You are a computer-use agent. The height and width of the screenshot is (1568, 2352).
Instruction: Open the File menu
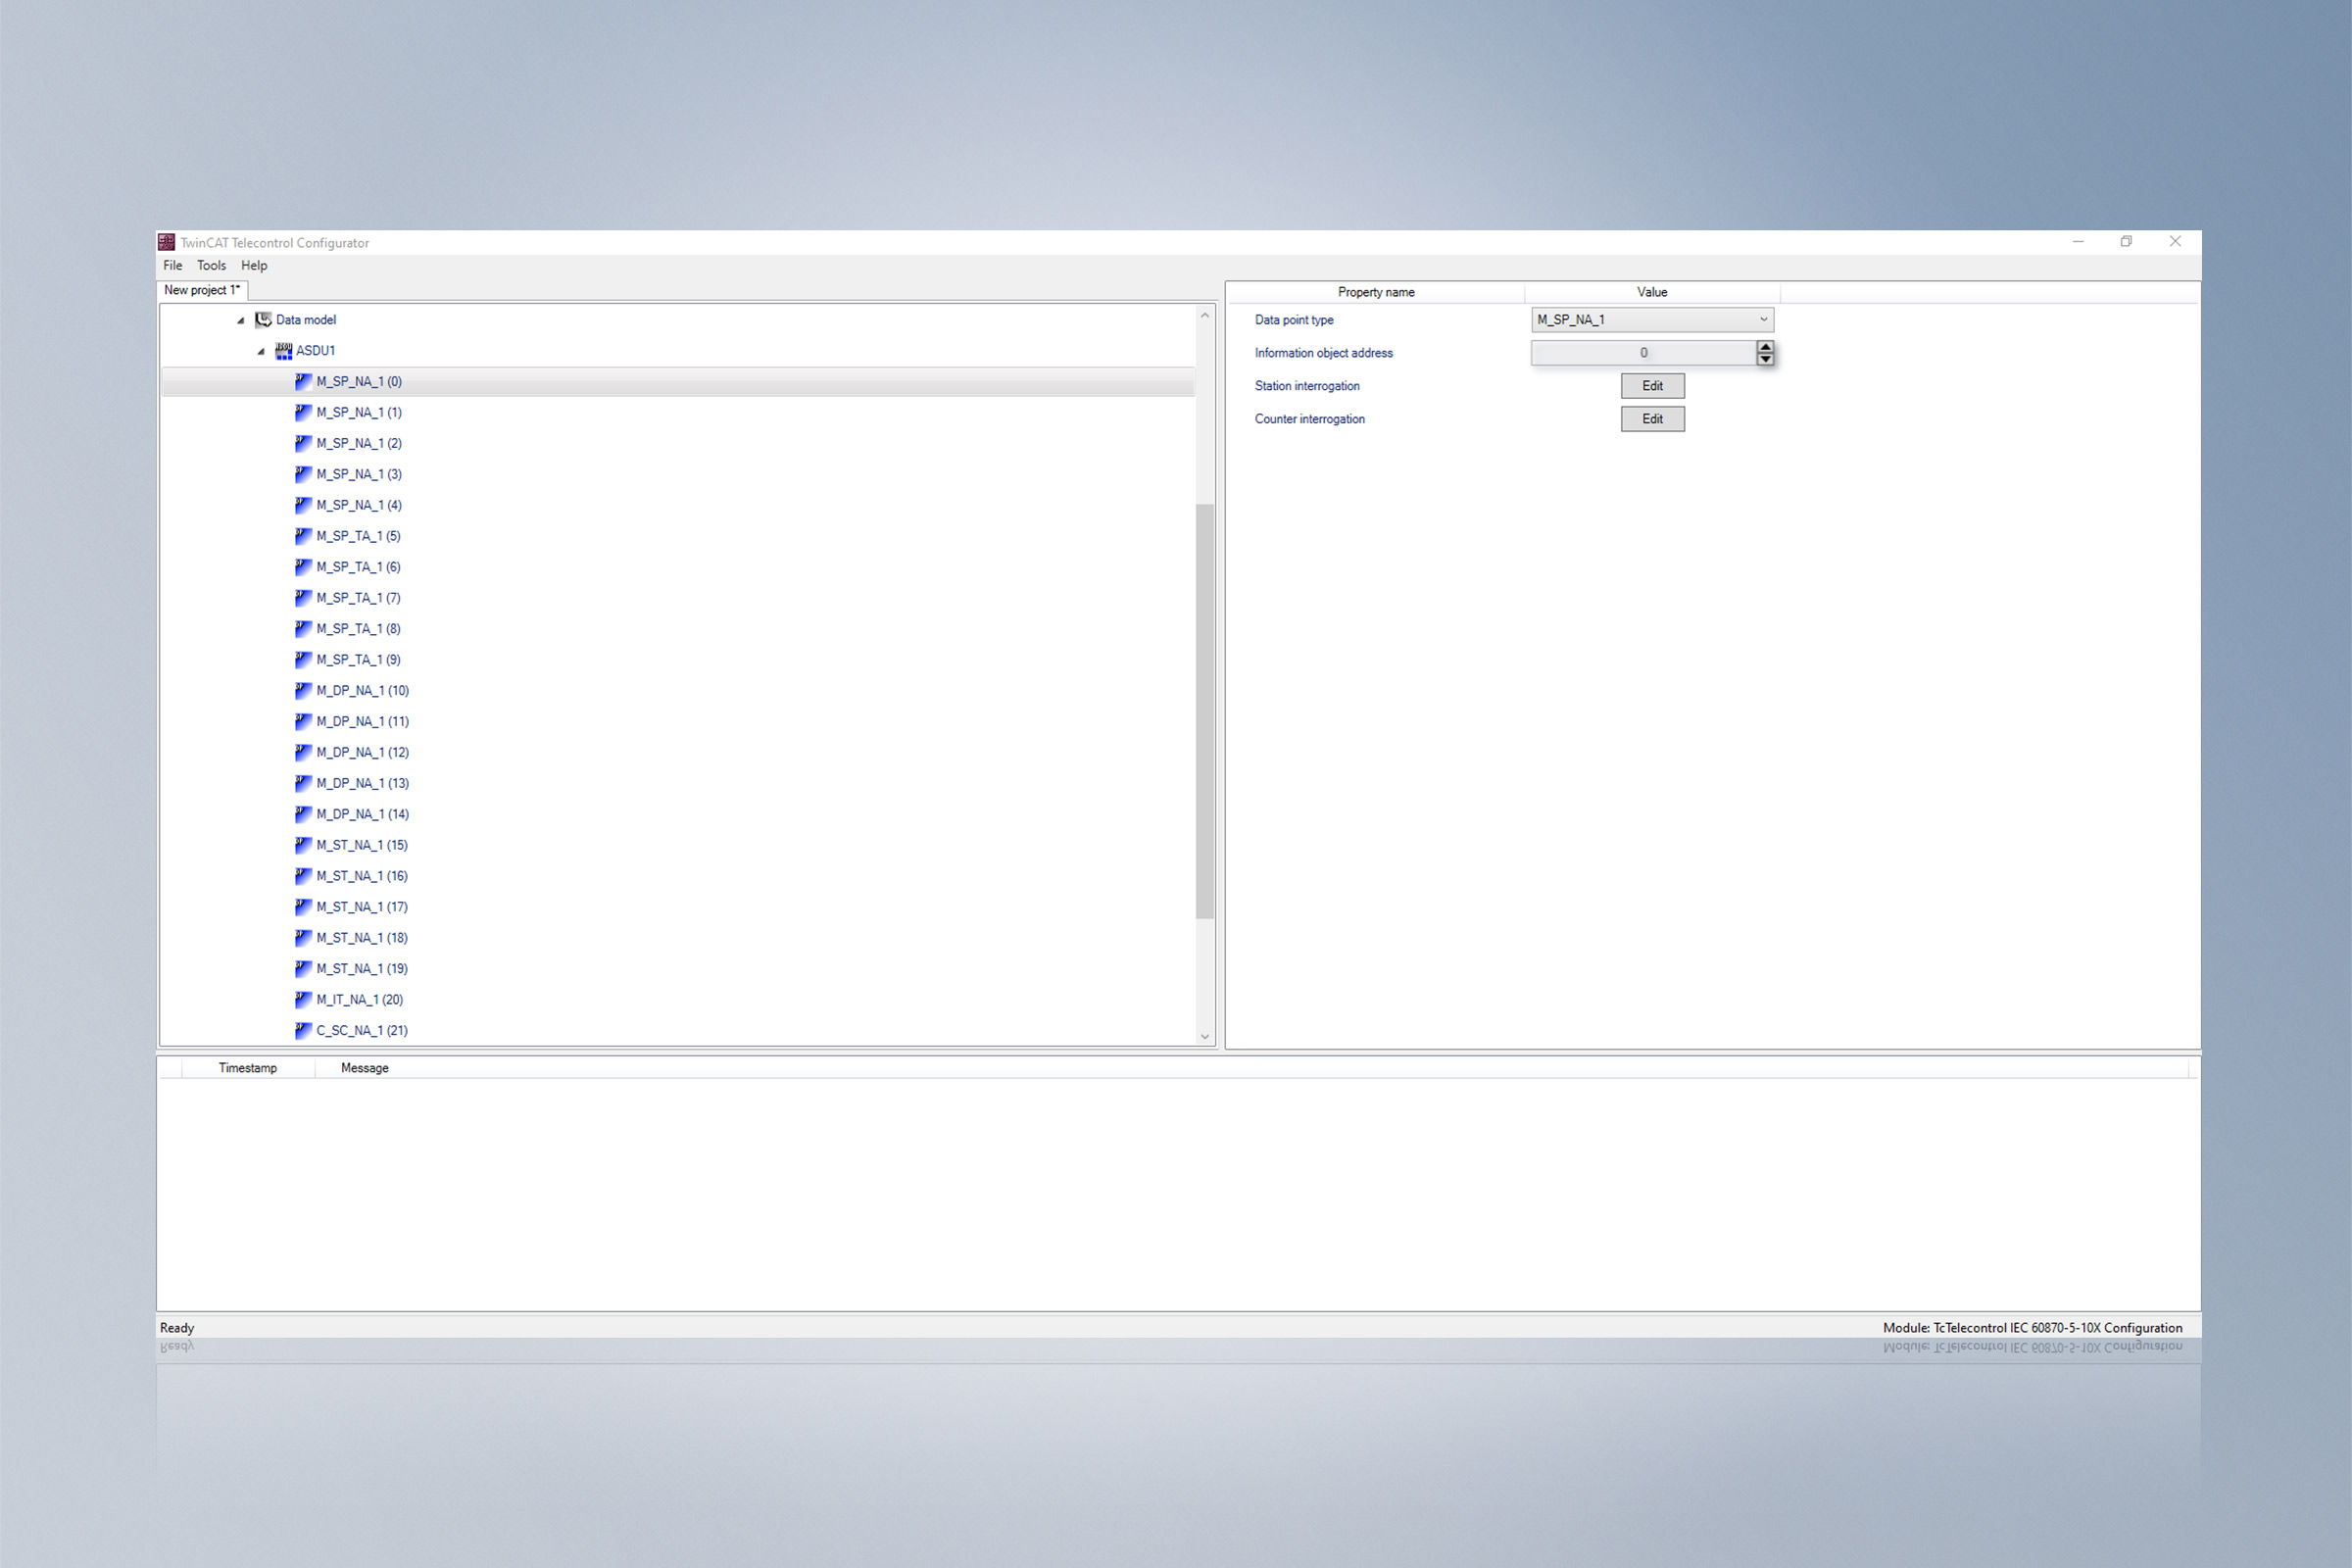coord(173,266)
